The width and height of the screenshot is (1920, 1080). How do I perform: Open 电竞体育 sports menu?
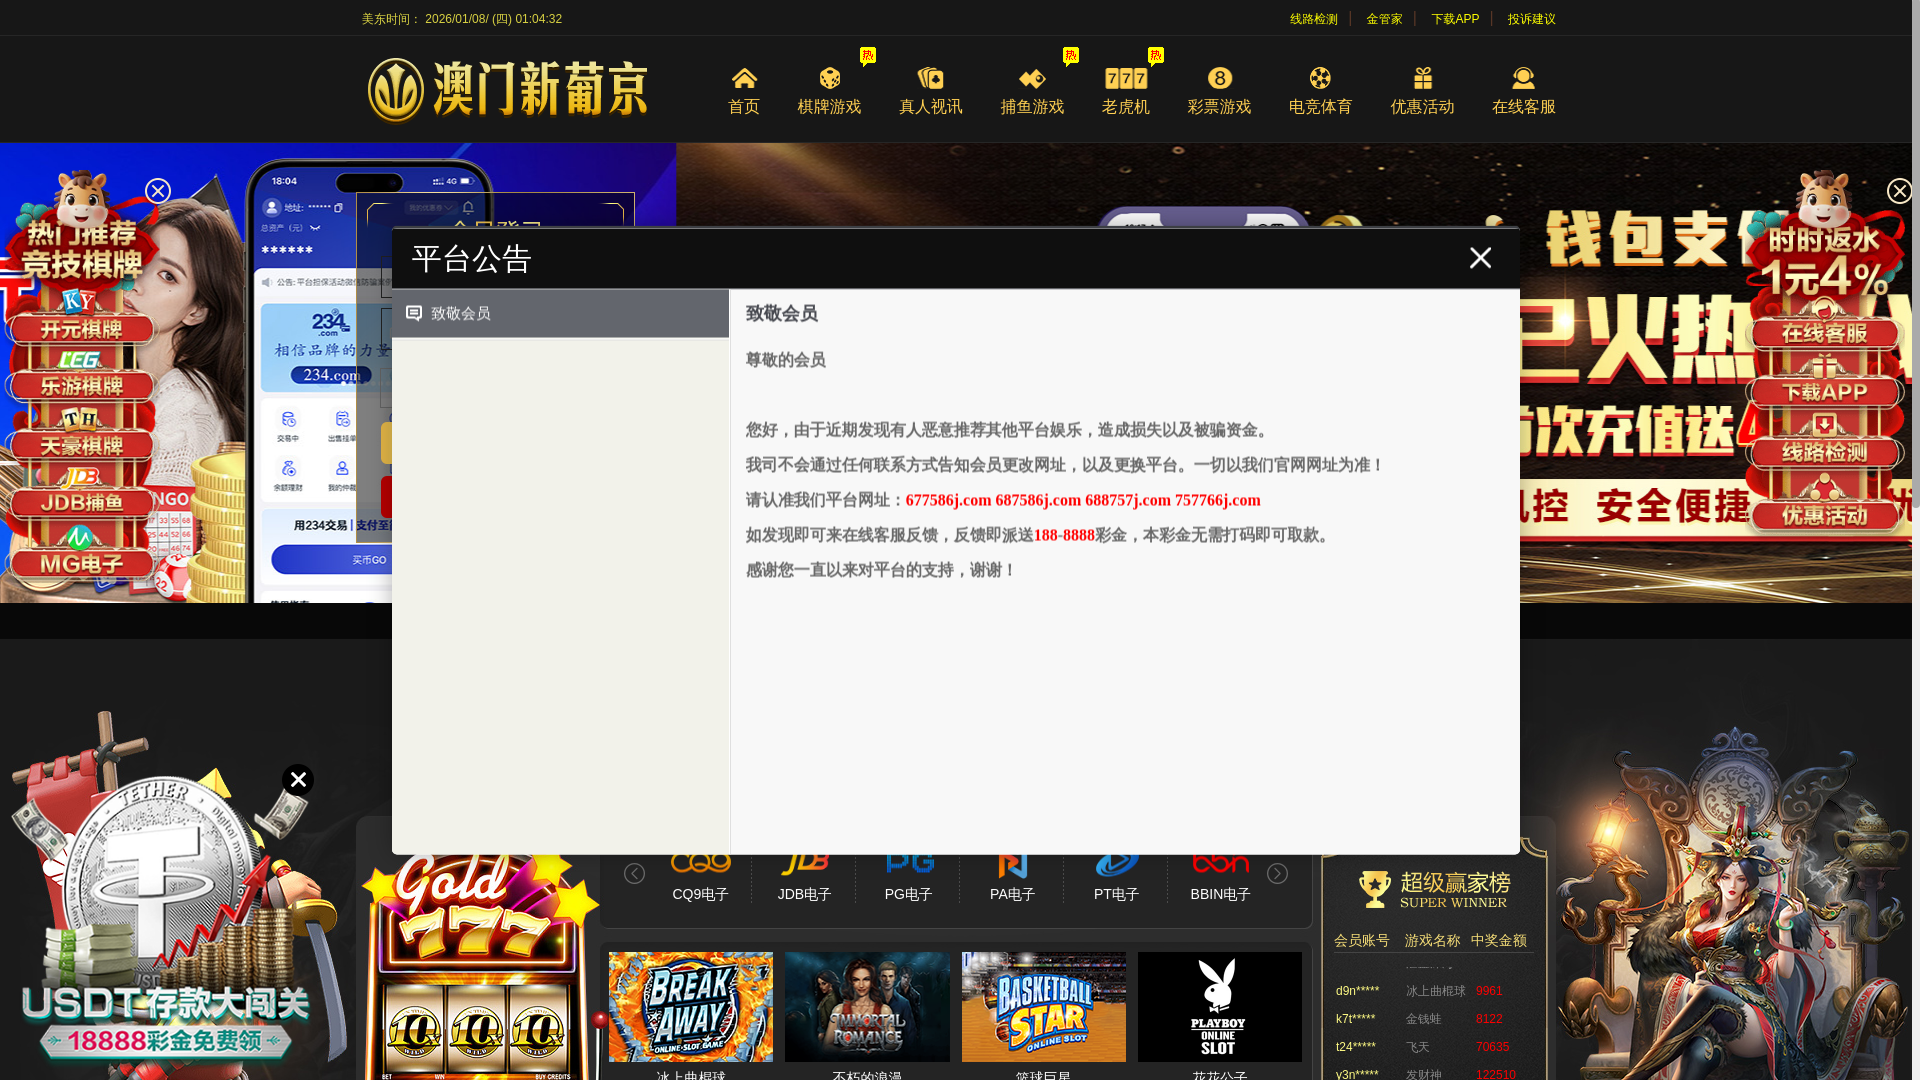tap(1320, 91)
